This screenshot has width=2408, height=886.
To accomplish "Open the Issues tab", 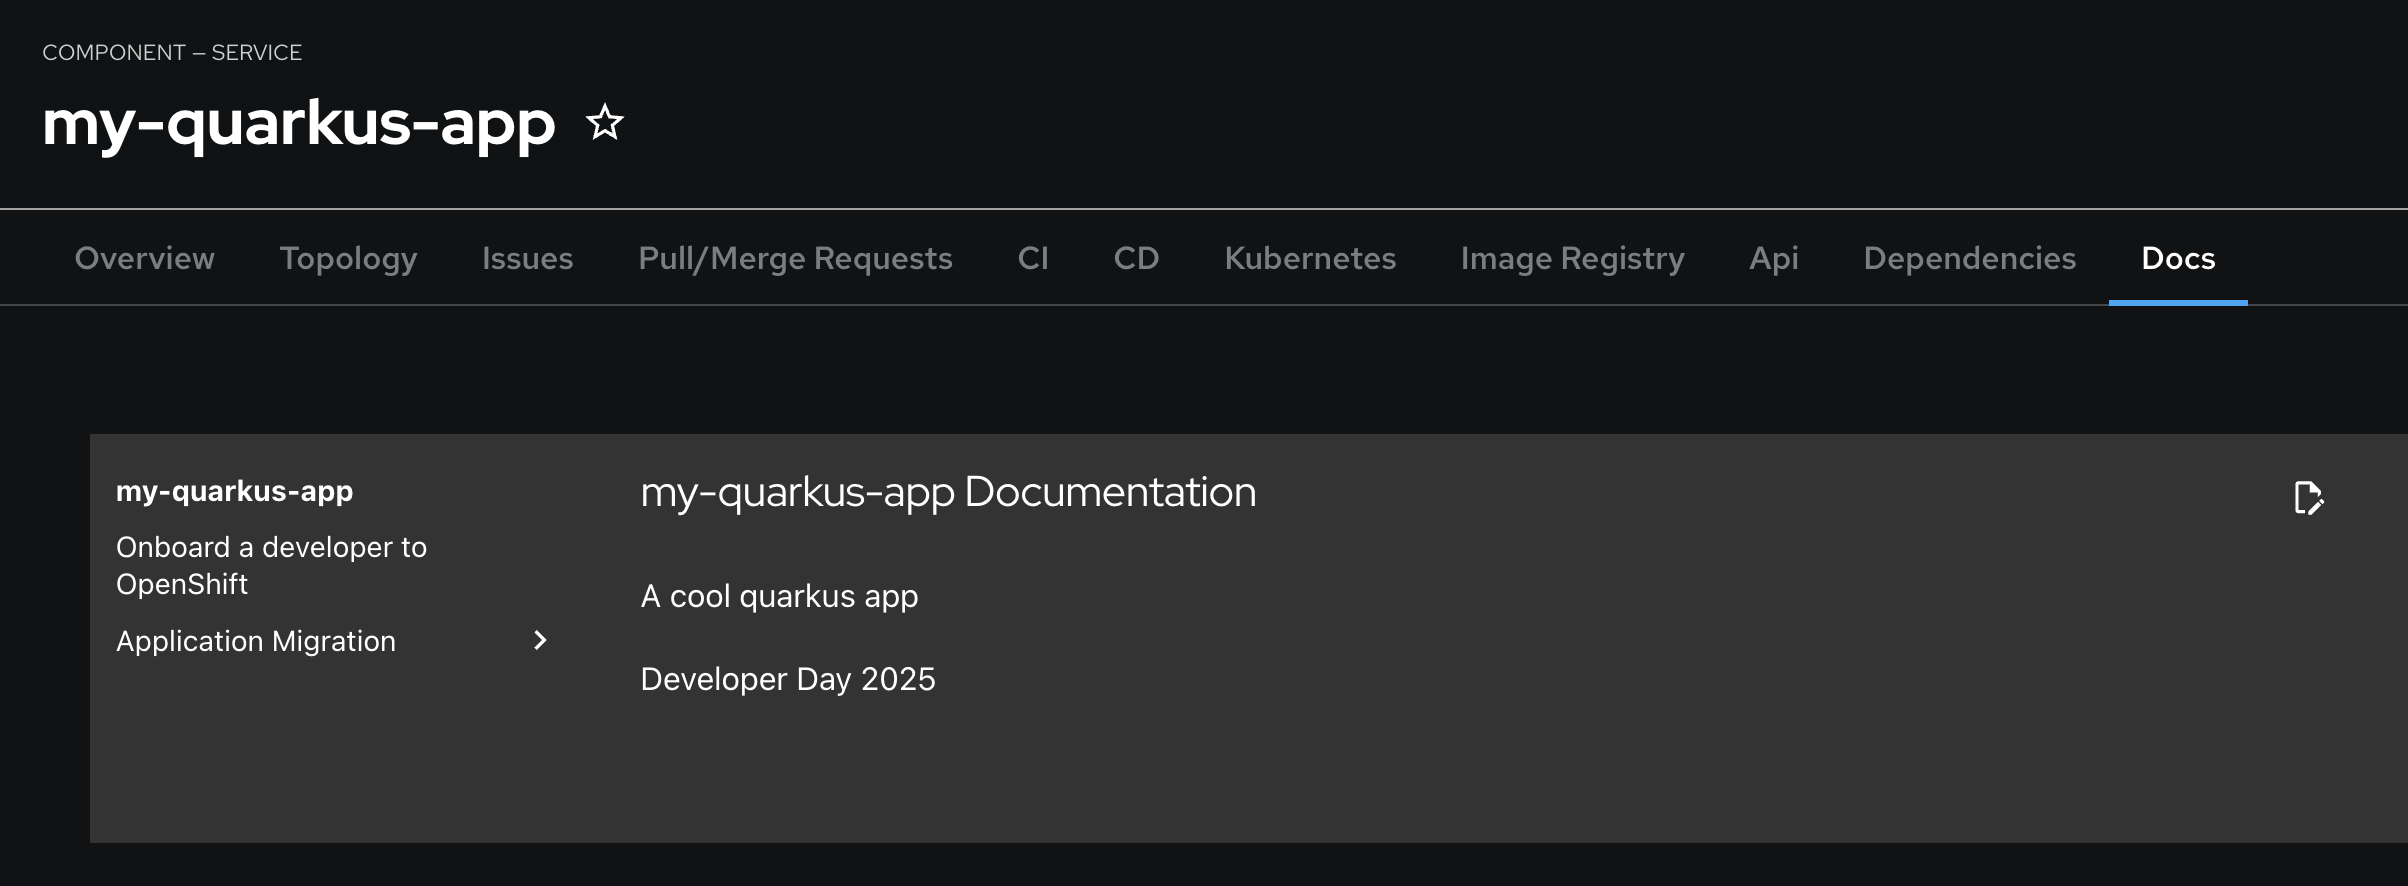I will click(x=527, y=258).
